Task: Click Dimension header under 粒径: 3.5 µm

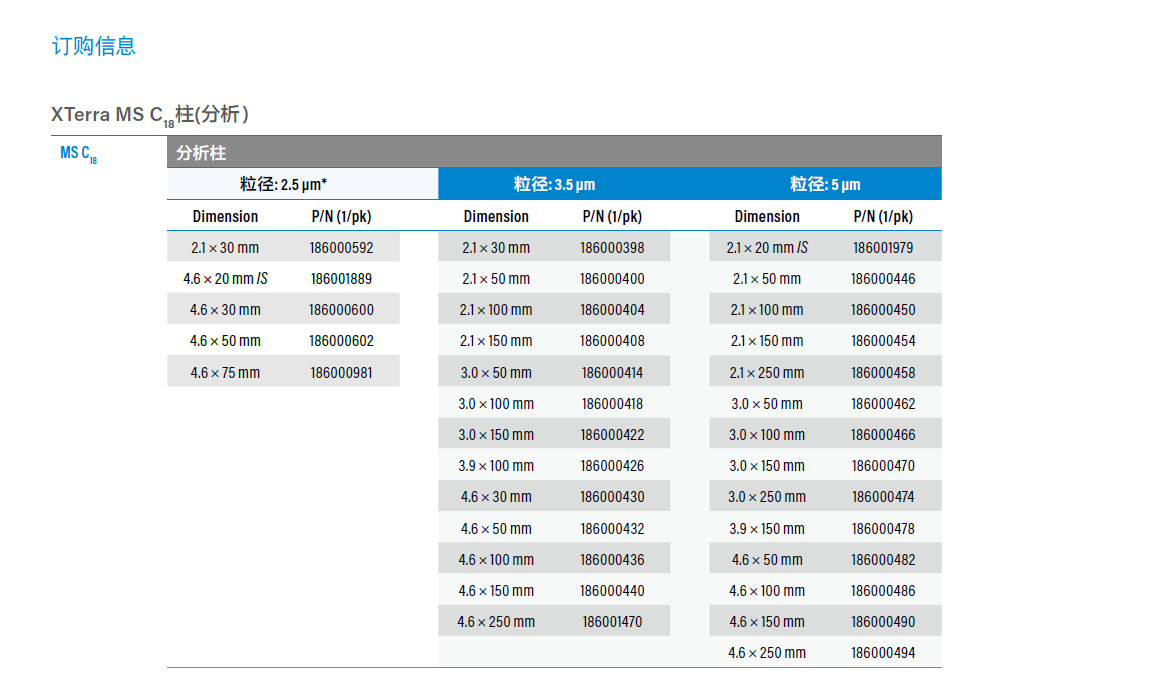Action: [496, 216]
